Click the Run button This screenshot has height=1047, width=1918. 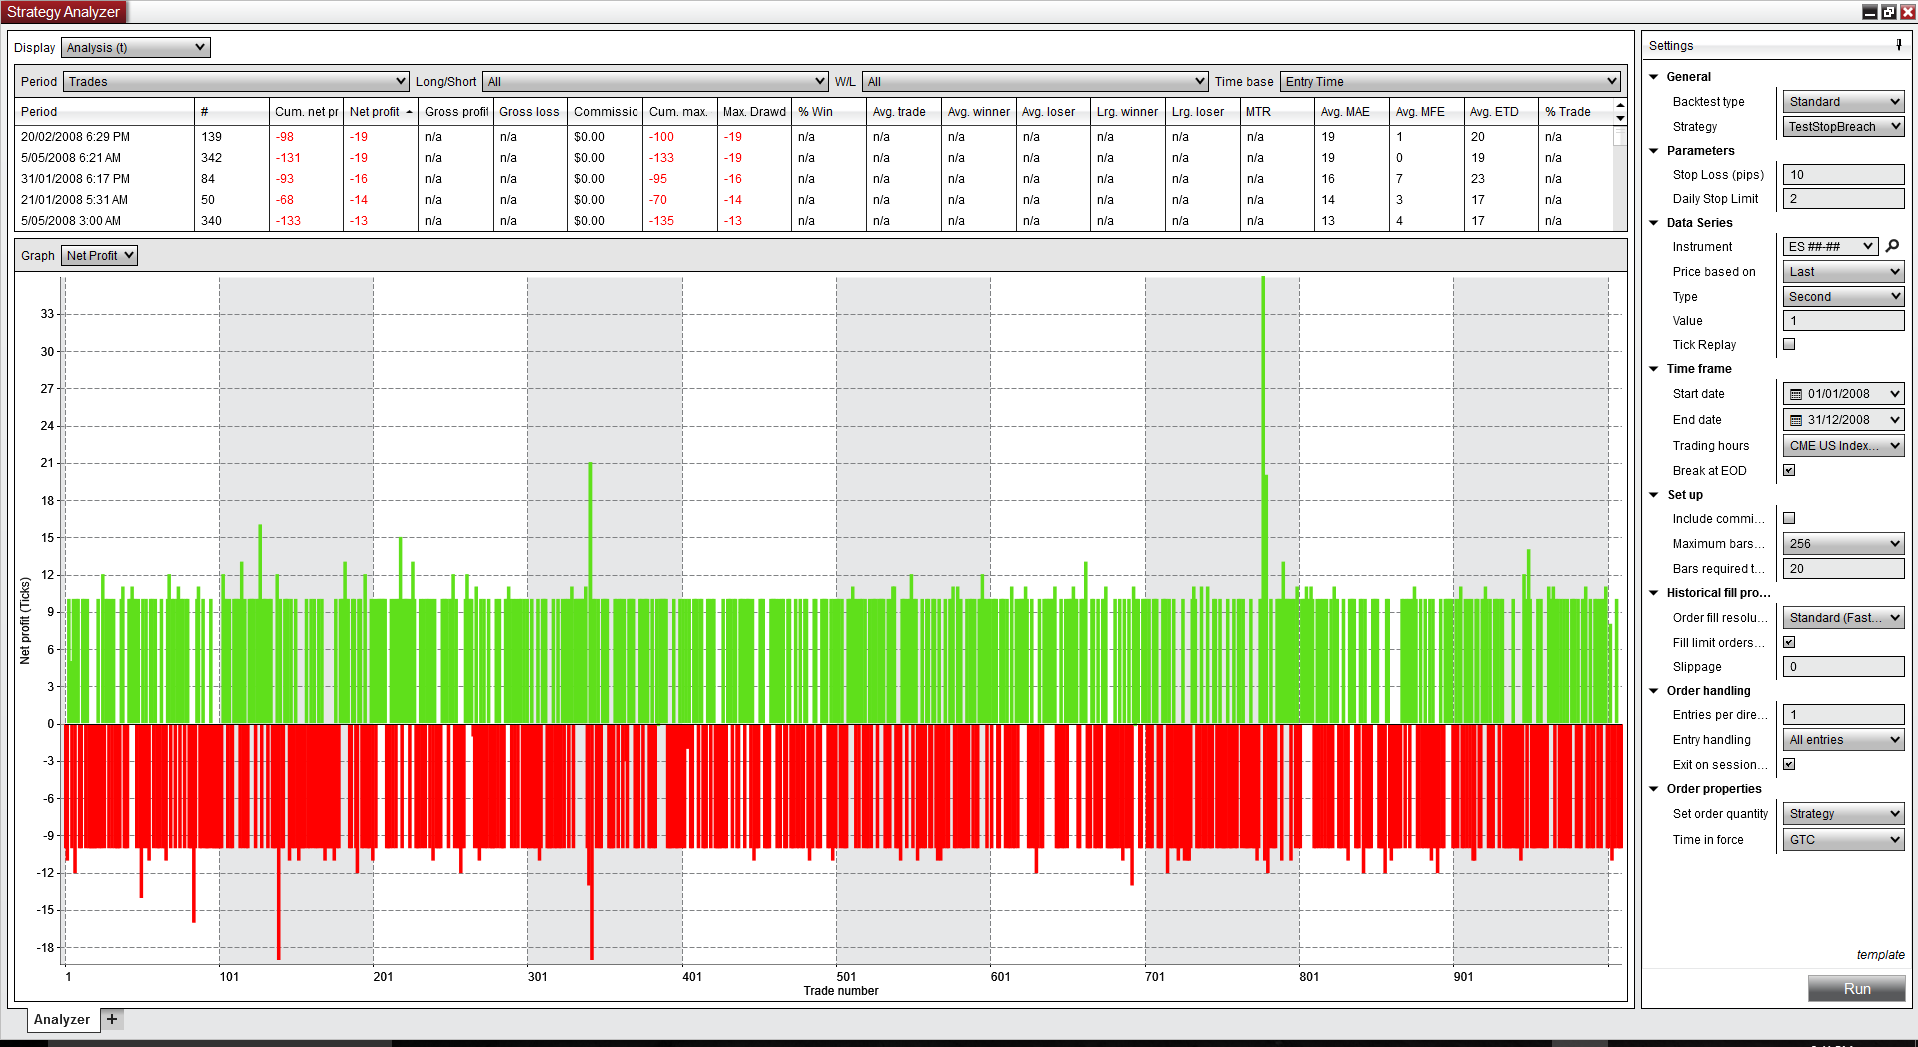(1857, 989)
